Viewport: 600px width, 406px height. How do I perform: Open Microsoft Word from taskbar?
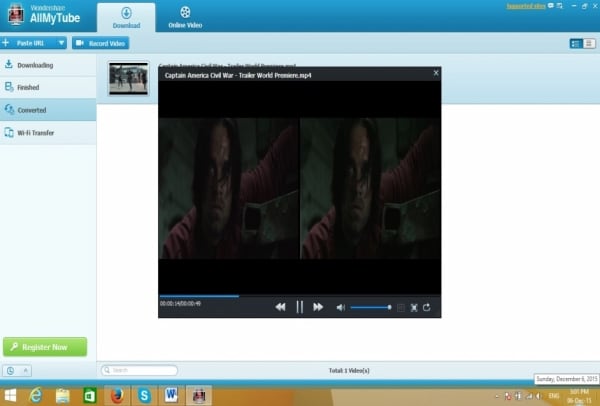(171, 395)
